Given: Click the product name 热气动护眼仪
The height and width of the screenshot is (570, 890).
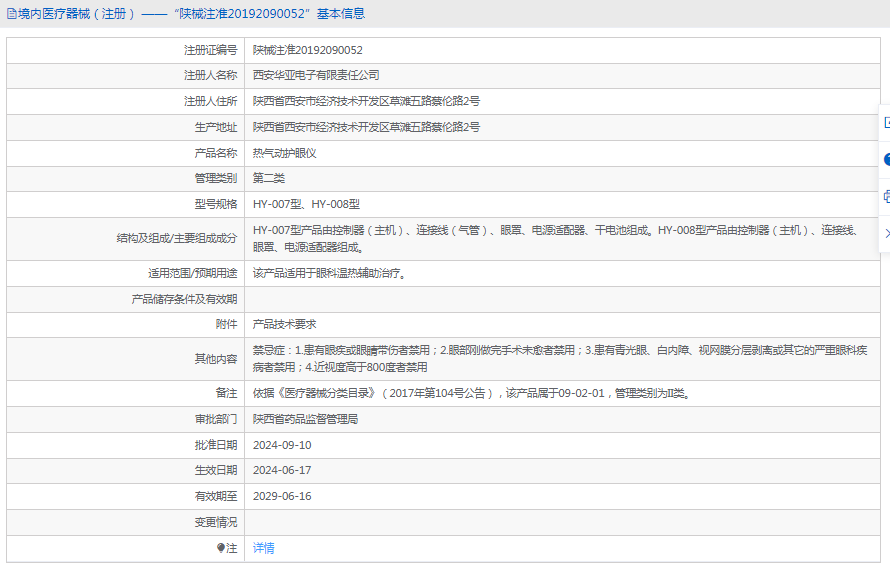Looking at the screenshot, I should [x=284, y=153].
